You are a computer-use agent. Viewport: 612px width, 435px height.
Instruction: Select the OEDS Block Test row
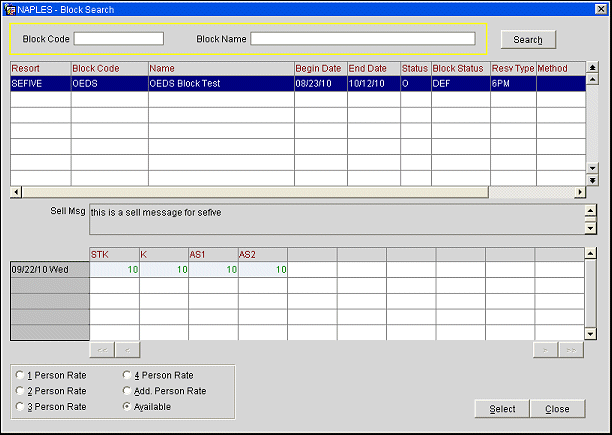point(220,84)
